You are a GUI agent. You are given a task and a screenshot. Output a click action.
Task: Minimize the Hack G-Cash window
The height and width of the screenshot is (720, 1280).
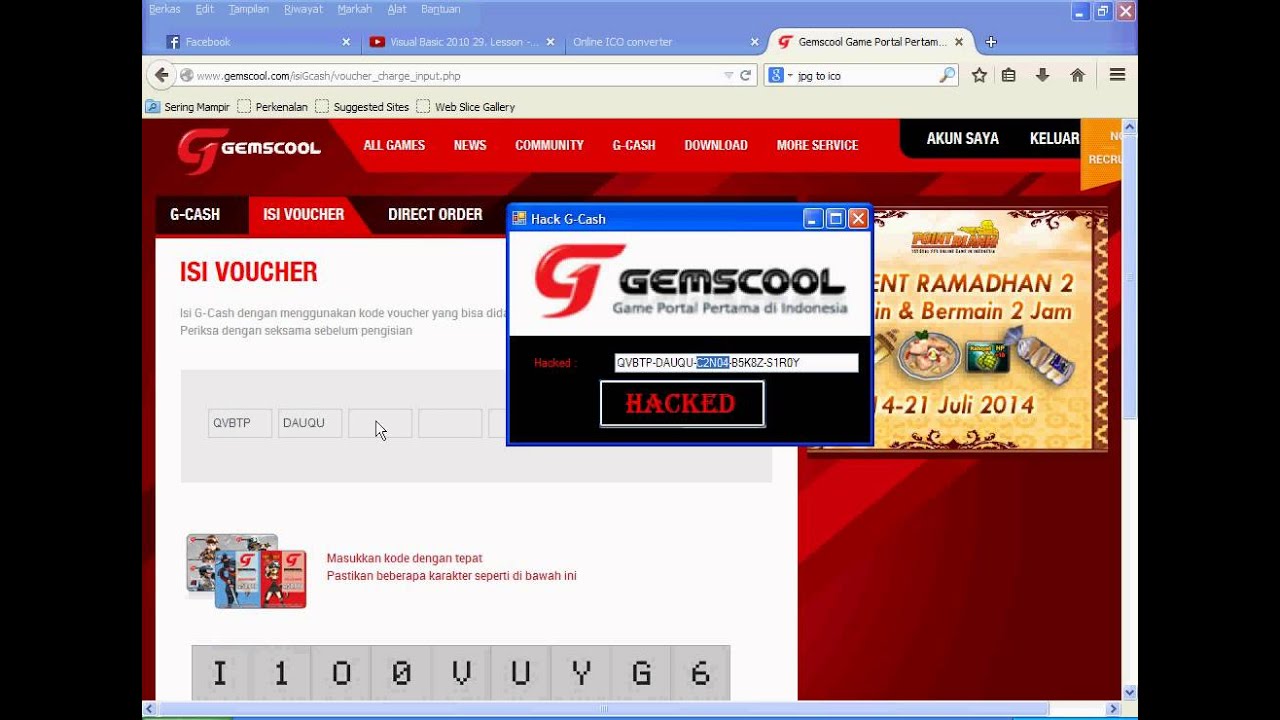[814, 218]
